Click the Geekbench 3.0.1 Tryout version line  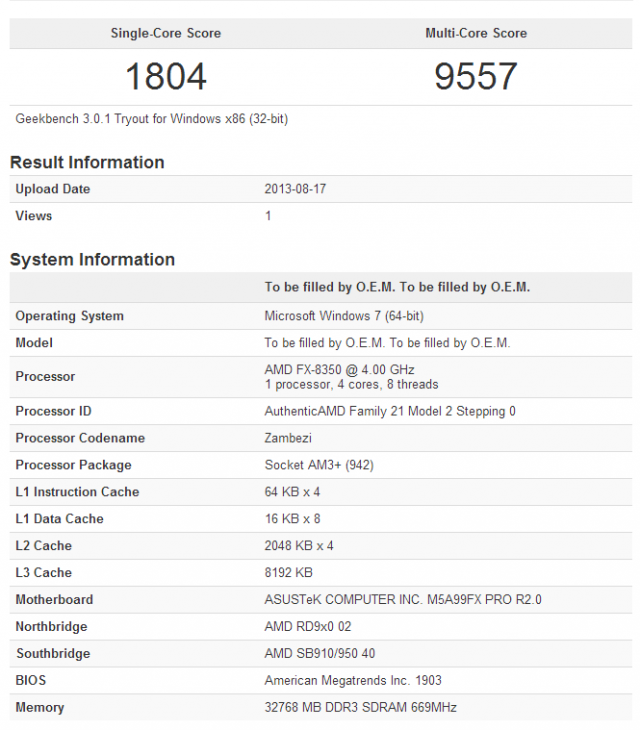(151, 119)
